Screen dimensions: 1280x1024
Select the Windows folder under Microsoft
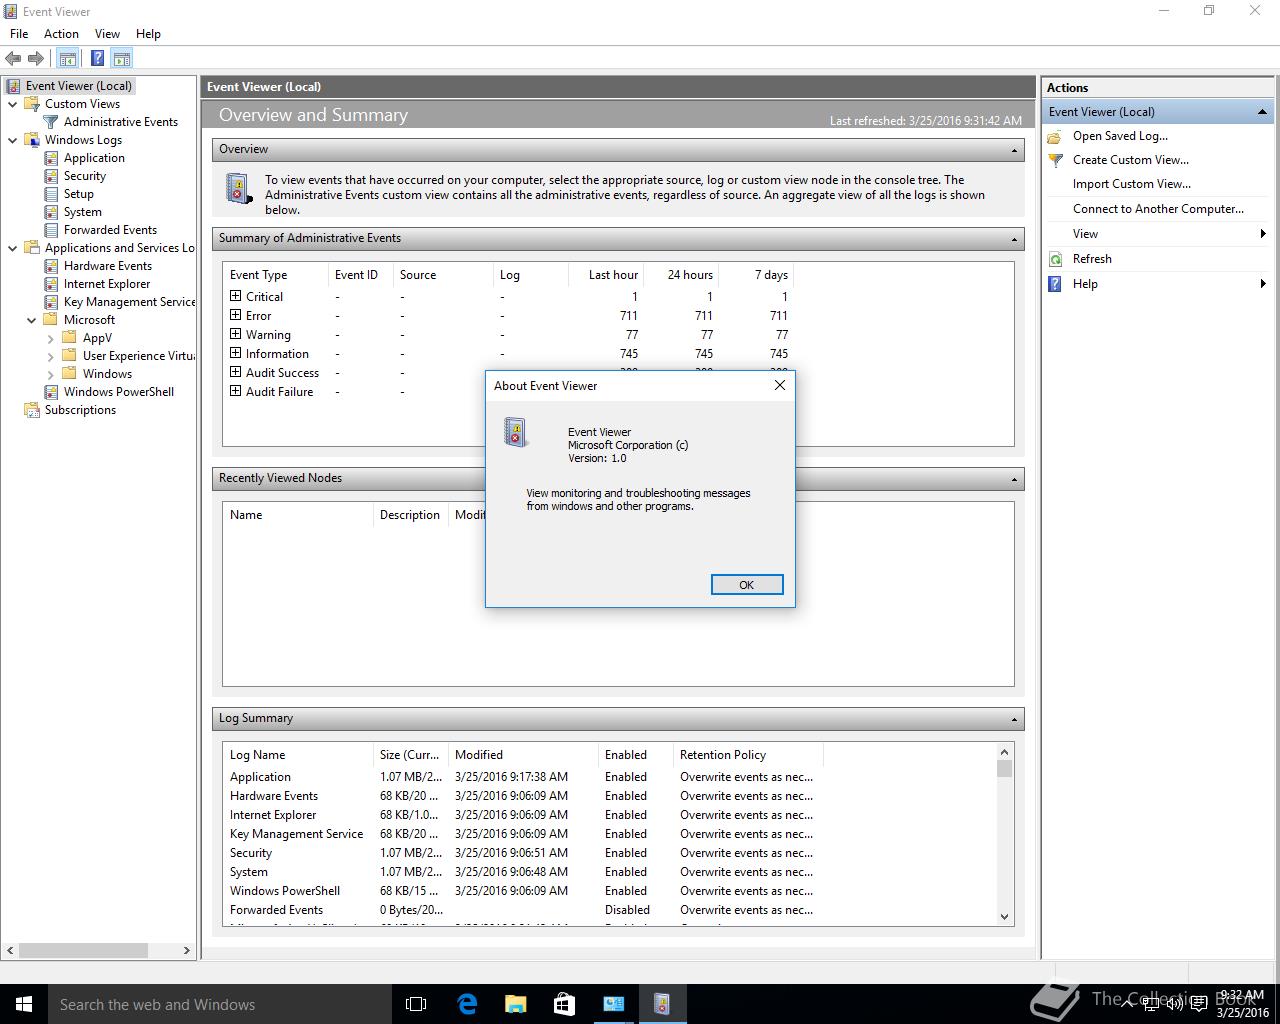pos(107,374)
